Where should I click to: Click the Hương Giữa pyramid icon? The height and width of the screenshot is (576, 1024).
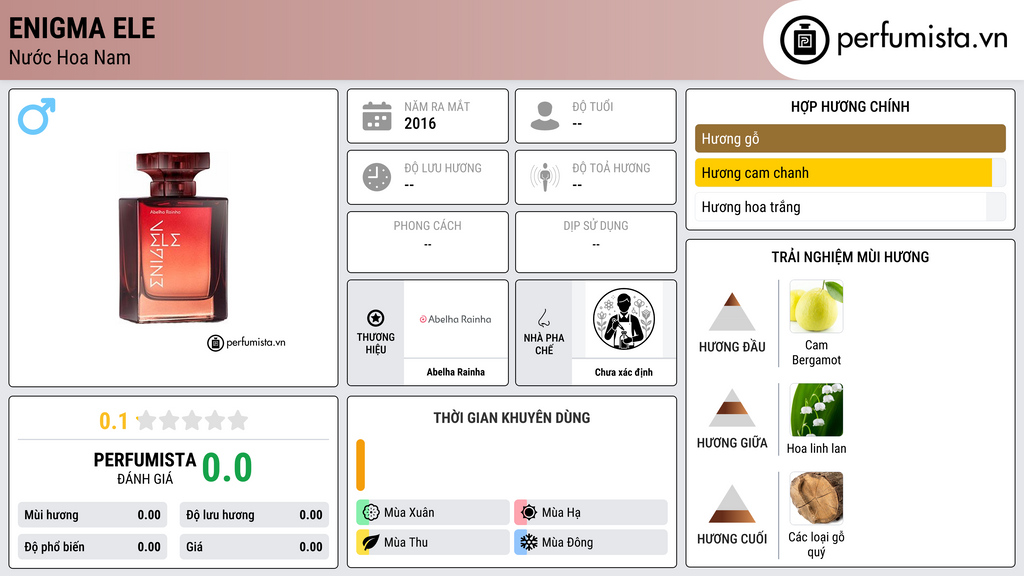(732, 408)
